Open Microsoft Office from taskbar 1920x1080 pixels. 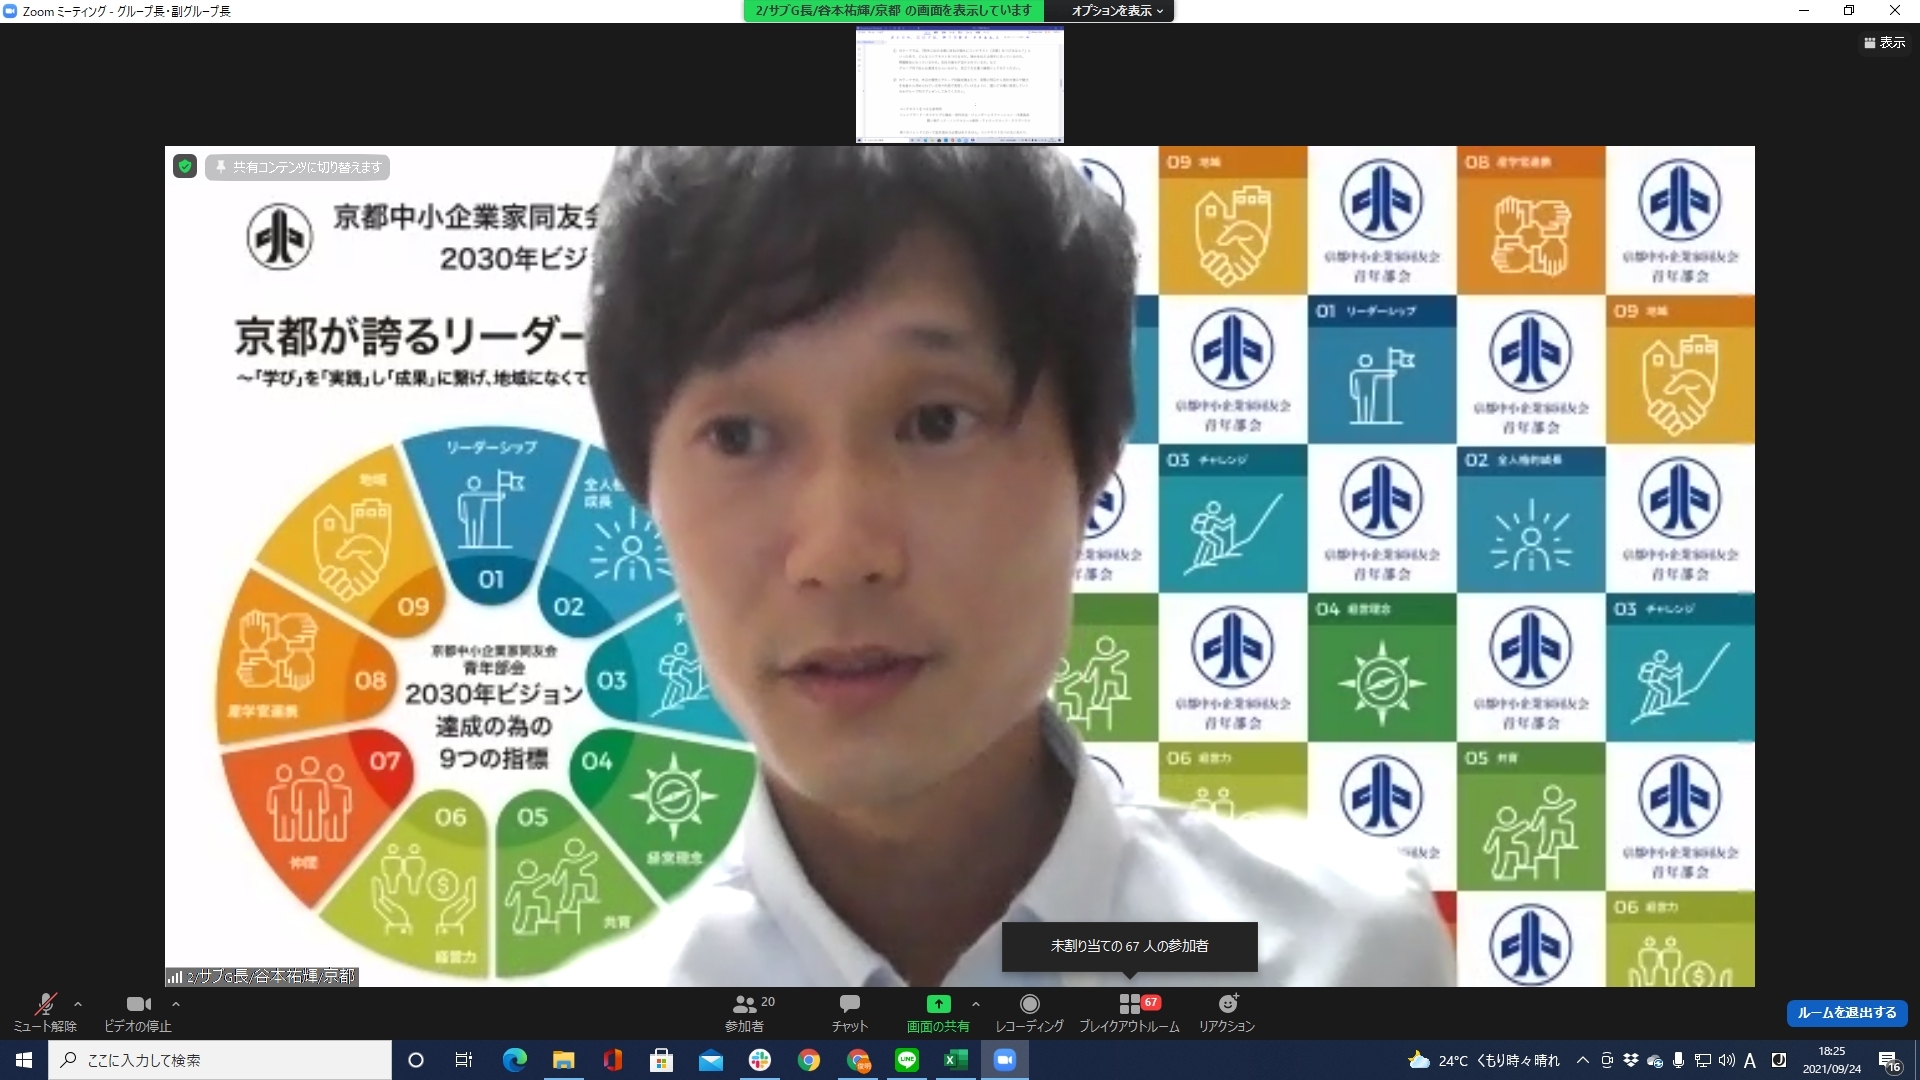click(x=612, y=1060)
